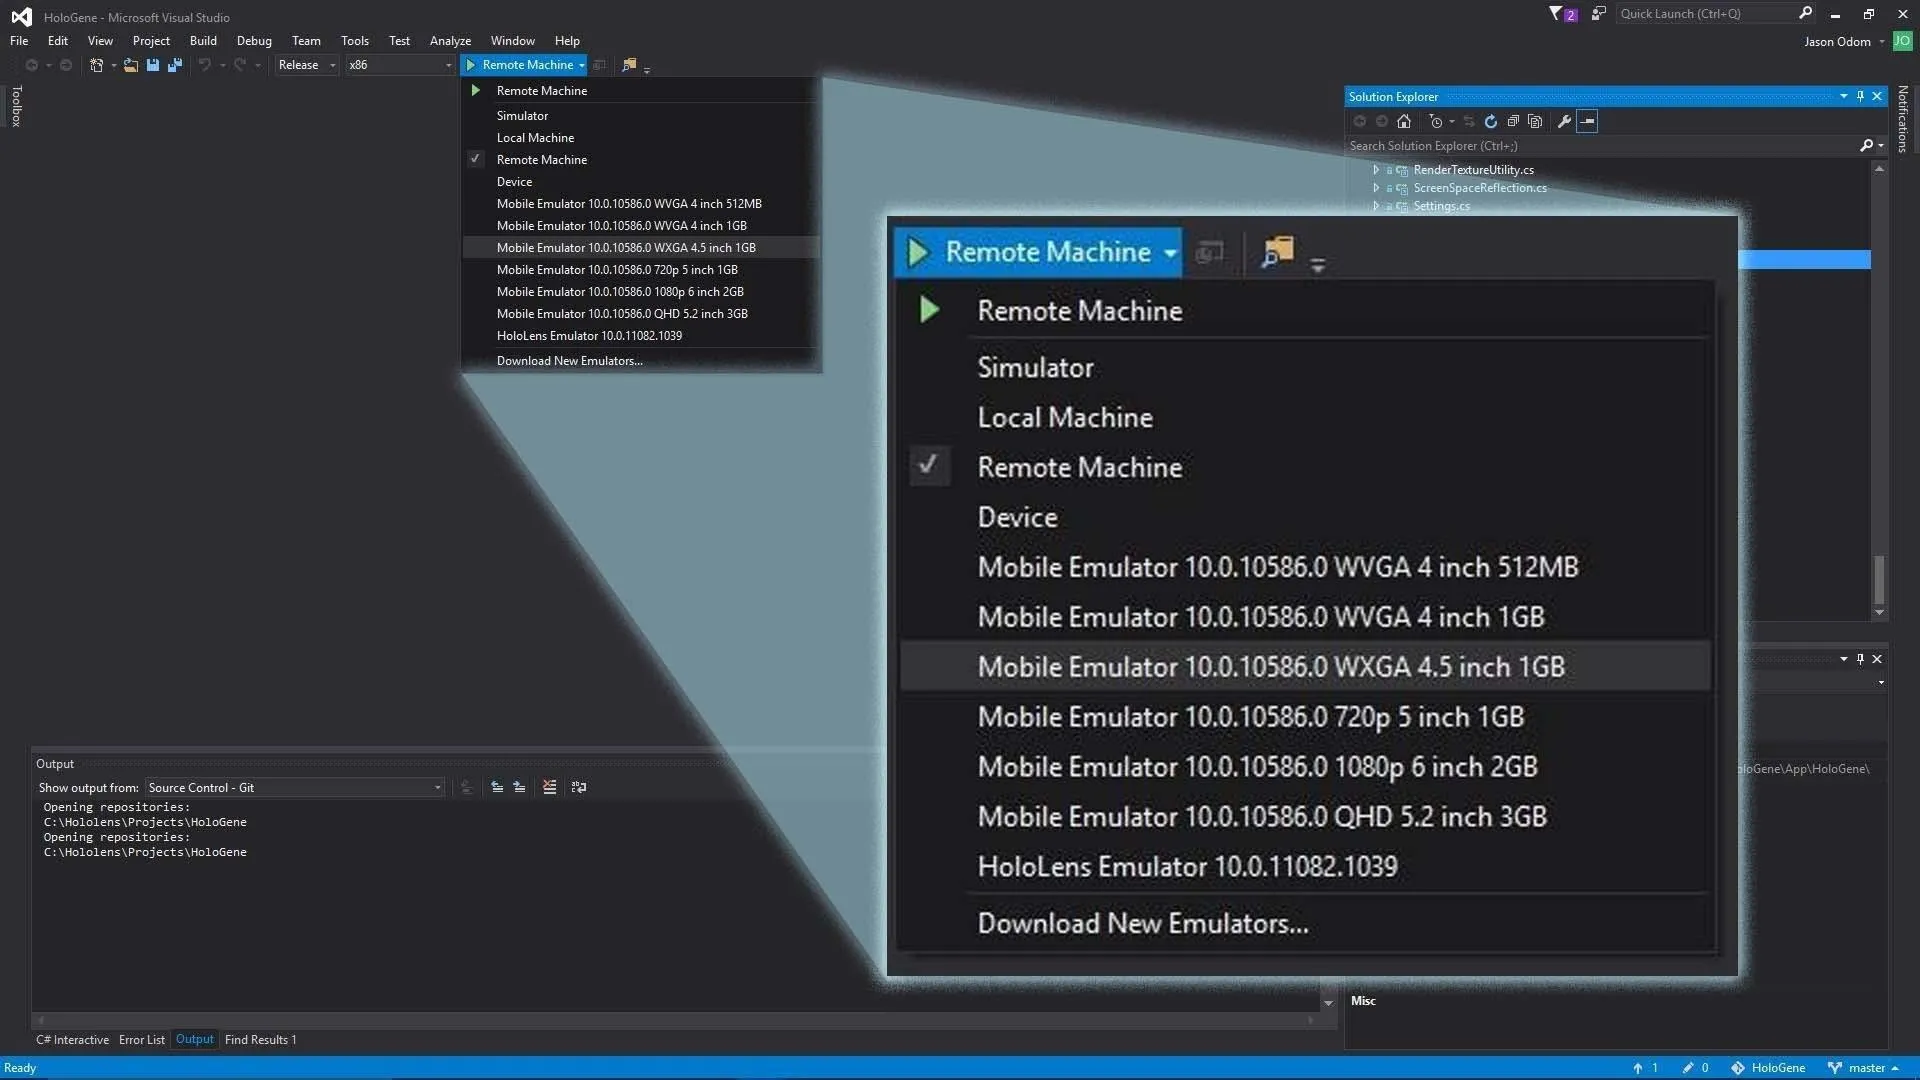Click the Home icon in Solution Explorer
Screen dimensions: 1920x1080
click(1404, 121)
